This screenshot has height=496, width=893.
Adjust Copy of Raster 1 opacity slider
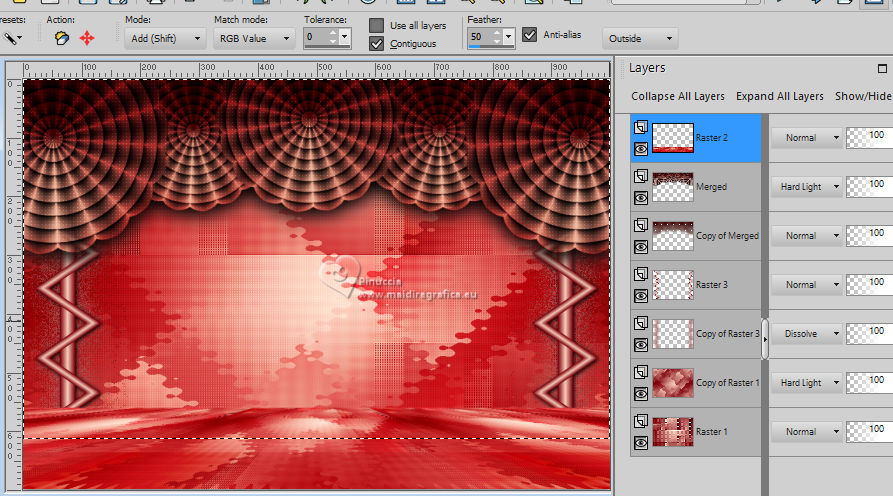pyautogui.click(x=870, y=383)
